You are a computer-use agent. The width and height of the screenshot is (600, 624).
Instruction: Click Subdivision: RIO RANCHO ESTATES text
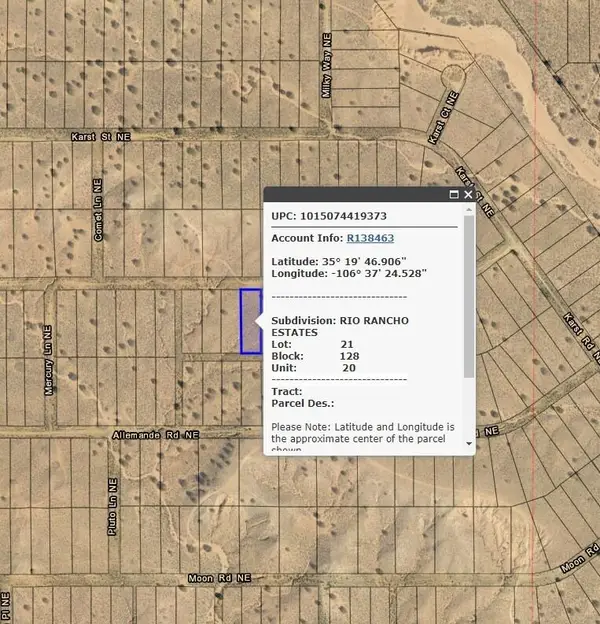[340, 326]
